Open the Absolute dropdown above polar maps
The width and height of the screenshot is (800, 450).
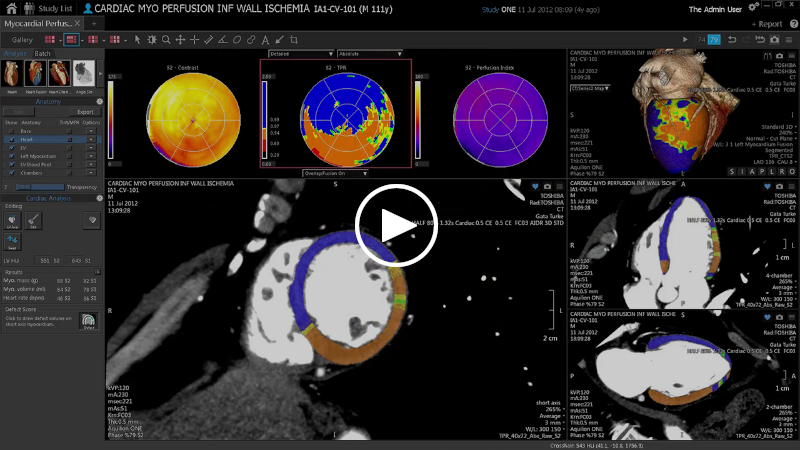[370, 54]
